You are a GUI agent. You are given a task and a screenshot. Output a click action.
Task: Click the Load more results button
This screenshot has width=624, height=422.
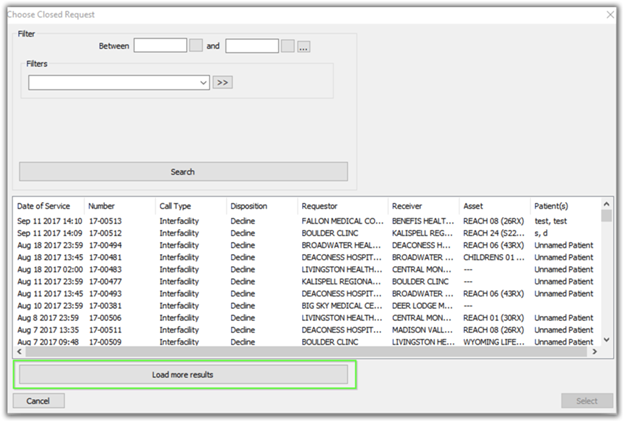tap(183, 375)
